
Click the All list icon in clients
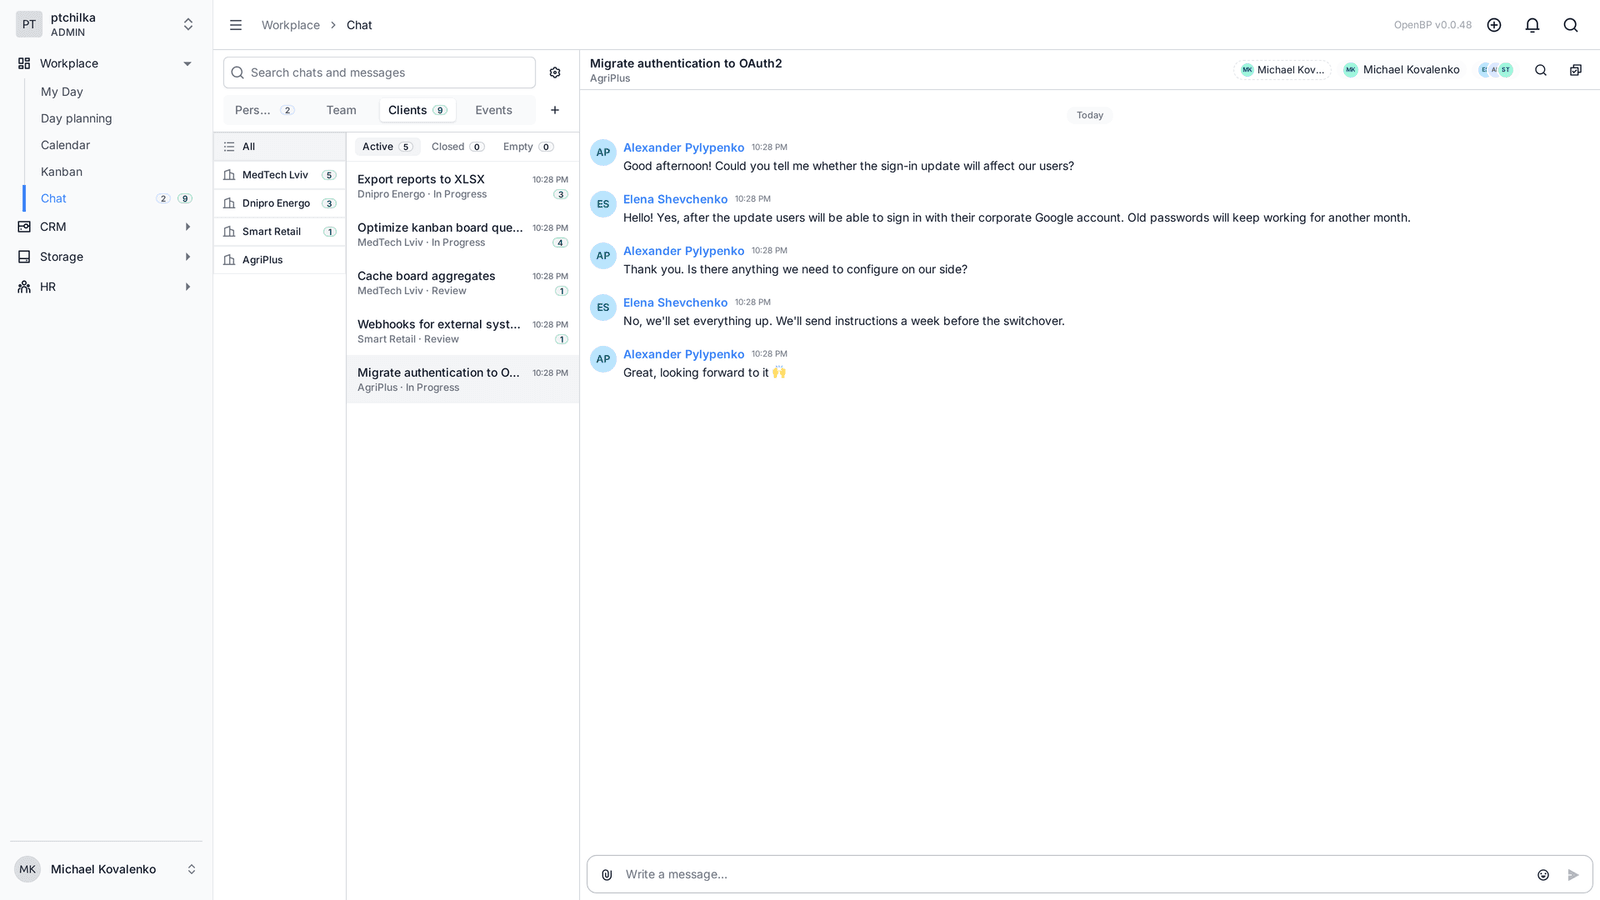pos(230,147)
